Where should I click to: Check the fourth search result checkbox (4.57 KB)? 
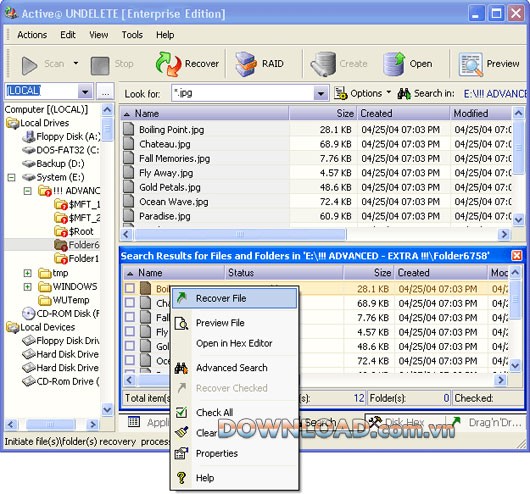[129, 331]
